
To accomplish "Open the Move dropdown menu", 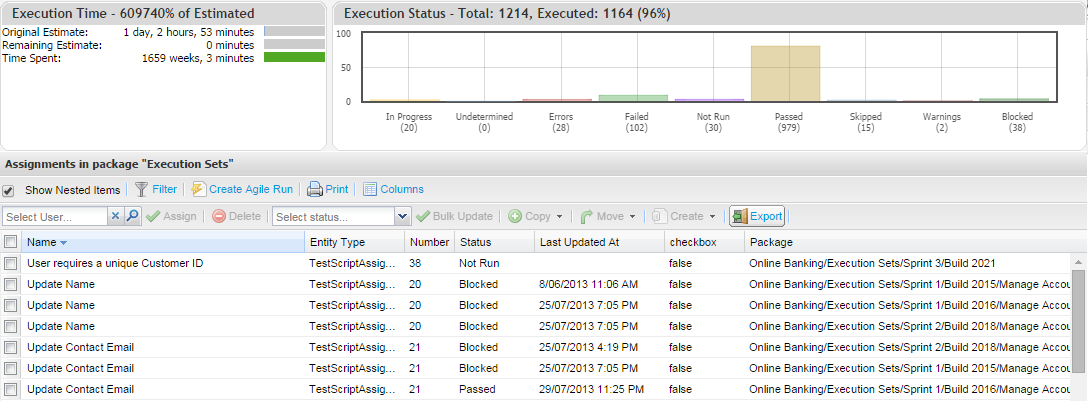I will [x=630, y=216].
